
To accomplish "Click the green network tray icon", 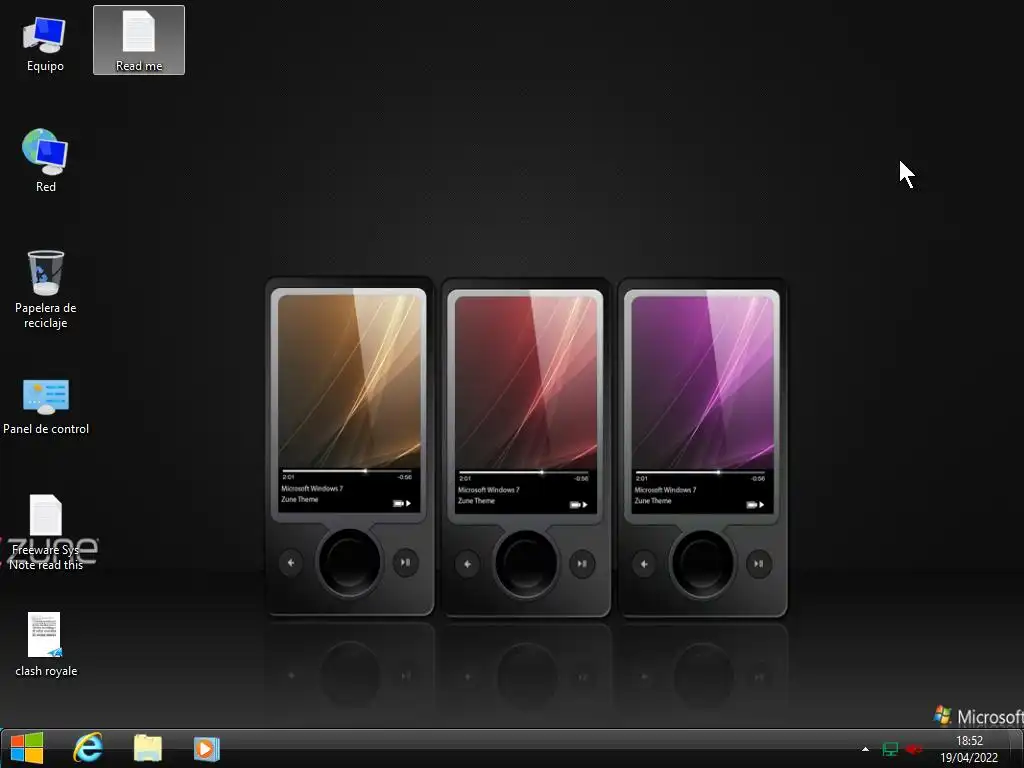I will [890, 749].
